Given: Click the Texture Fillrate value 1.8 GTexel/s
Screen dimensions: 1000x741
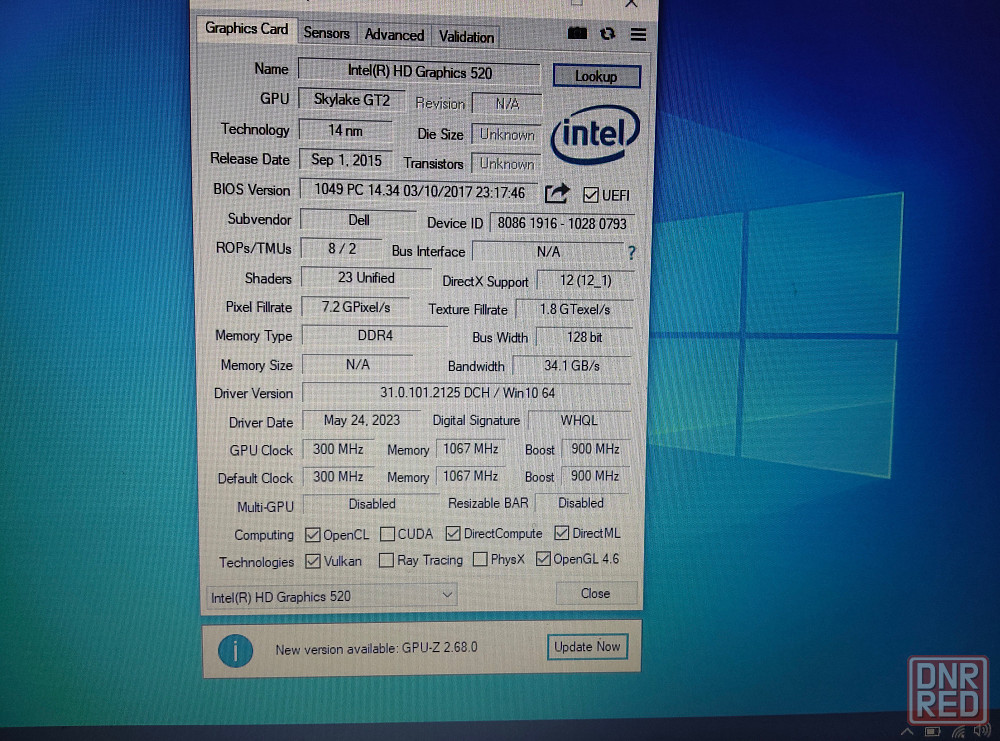Looking at the screenshot, I should (x=575, y=309).
